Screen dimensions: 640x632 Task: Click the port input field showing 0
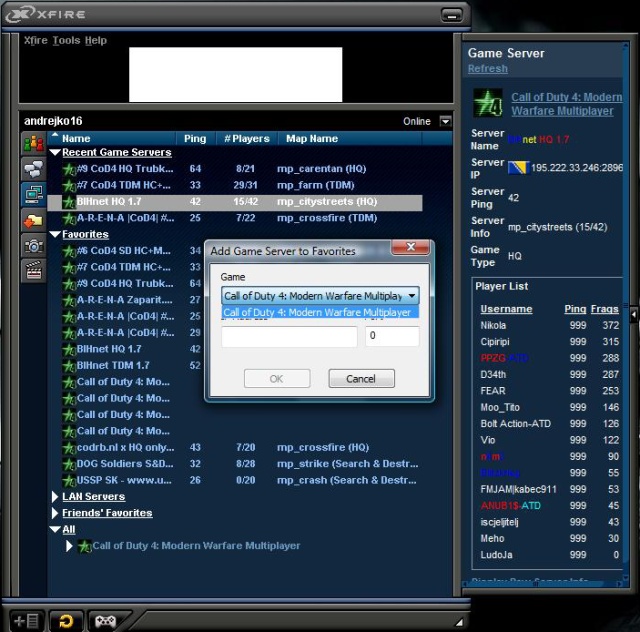tap(392, 336)
